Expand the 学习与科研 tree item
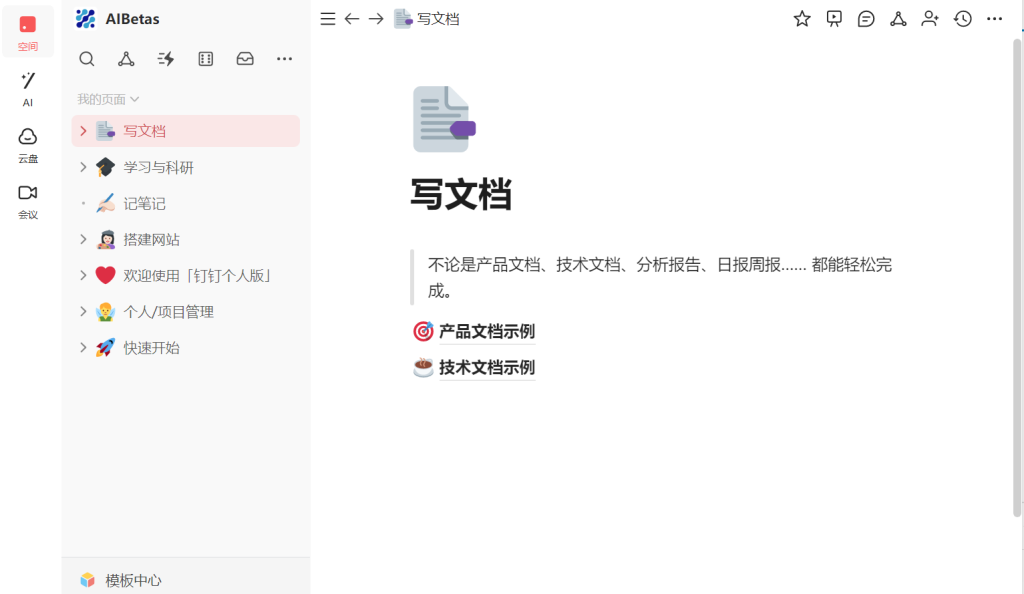This screenshot has height=594, width=1024. click(84, 167)
